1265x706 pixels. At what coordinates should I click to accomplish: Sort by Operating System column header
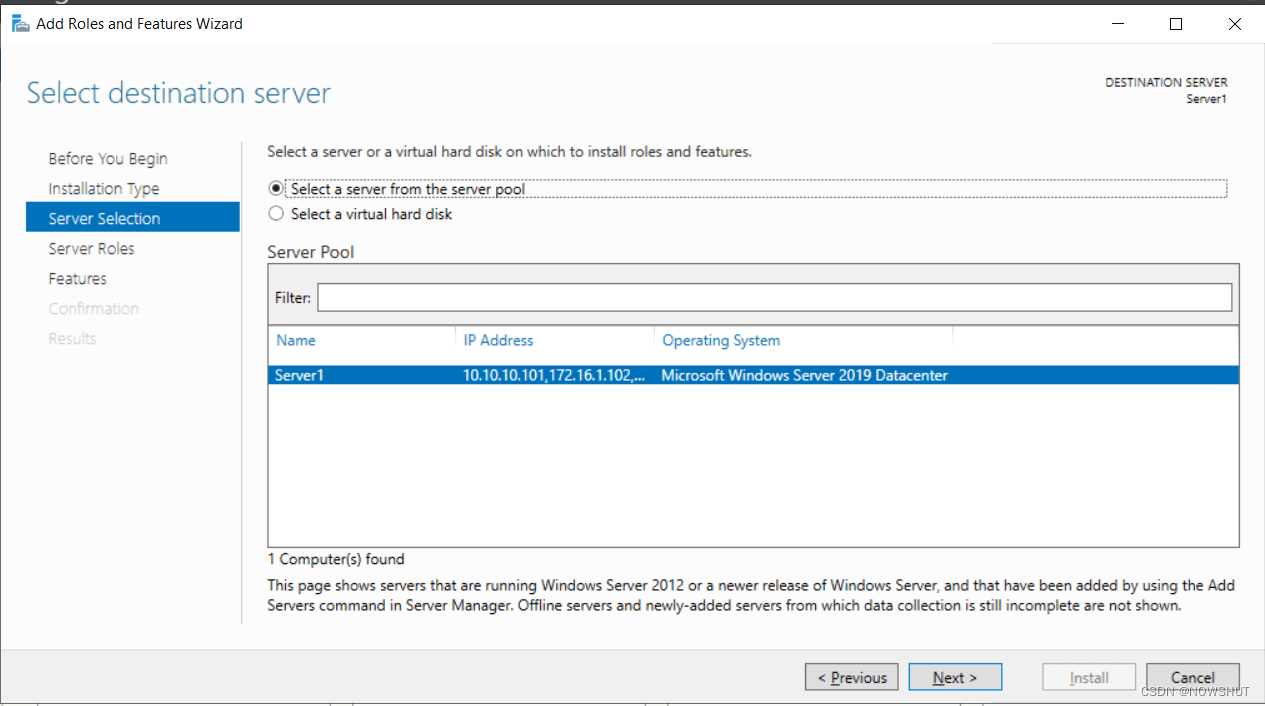721,341
